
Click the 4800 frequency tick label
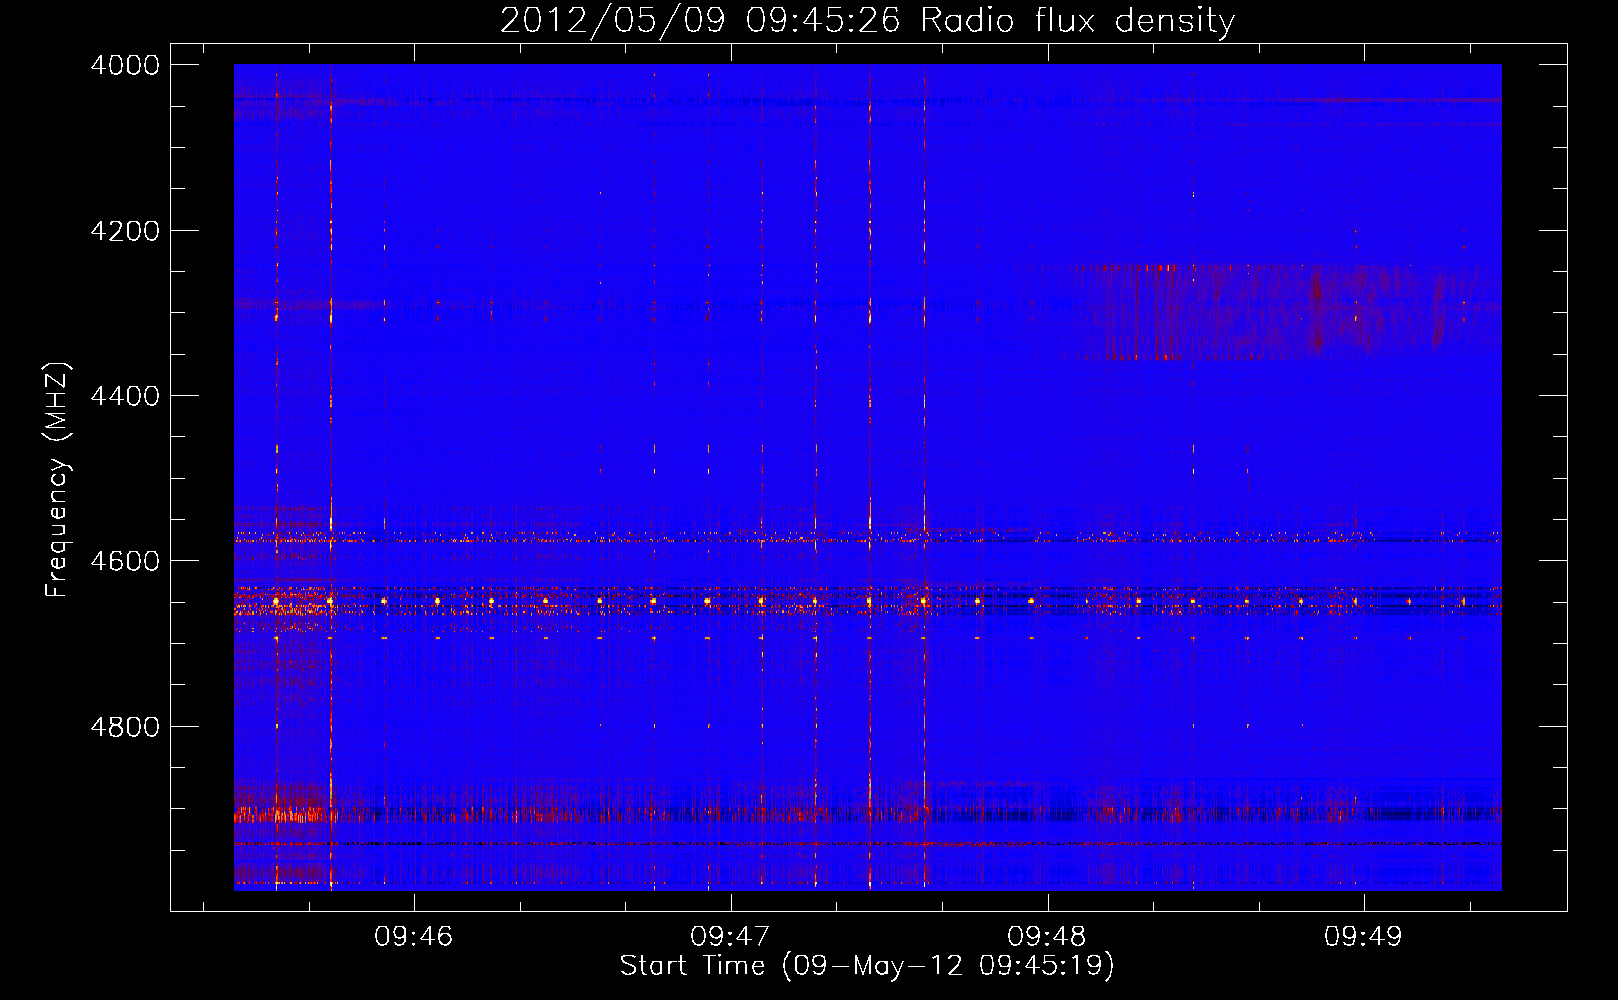(125, 726)
